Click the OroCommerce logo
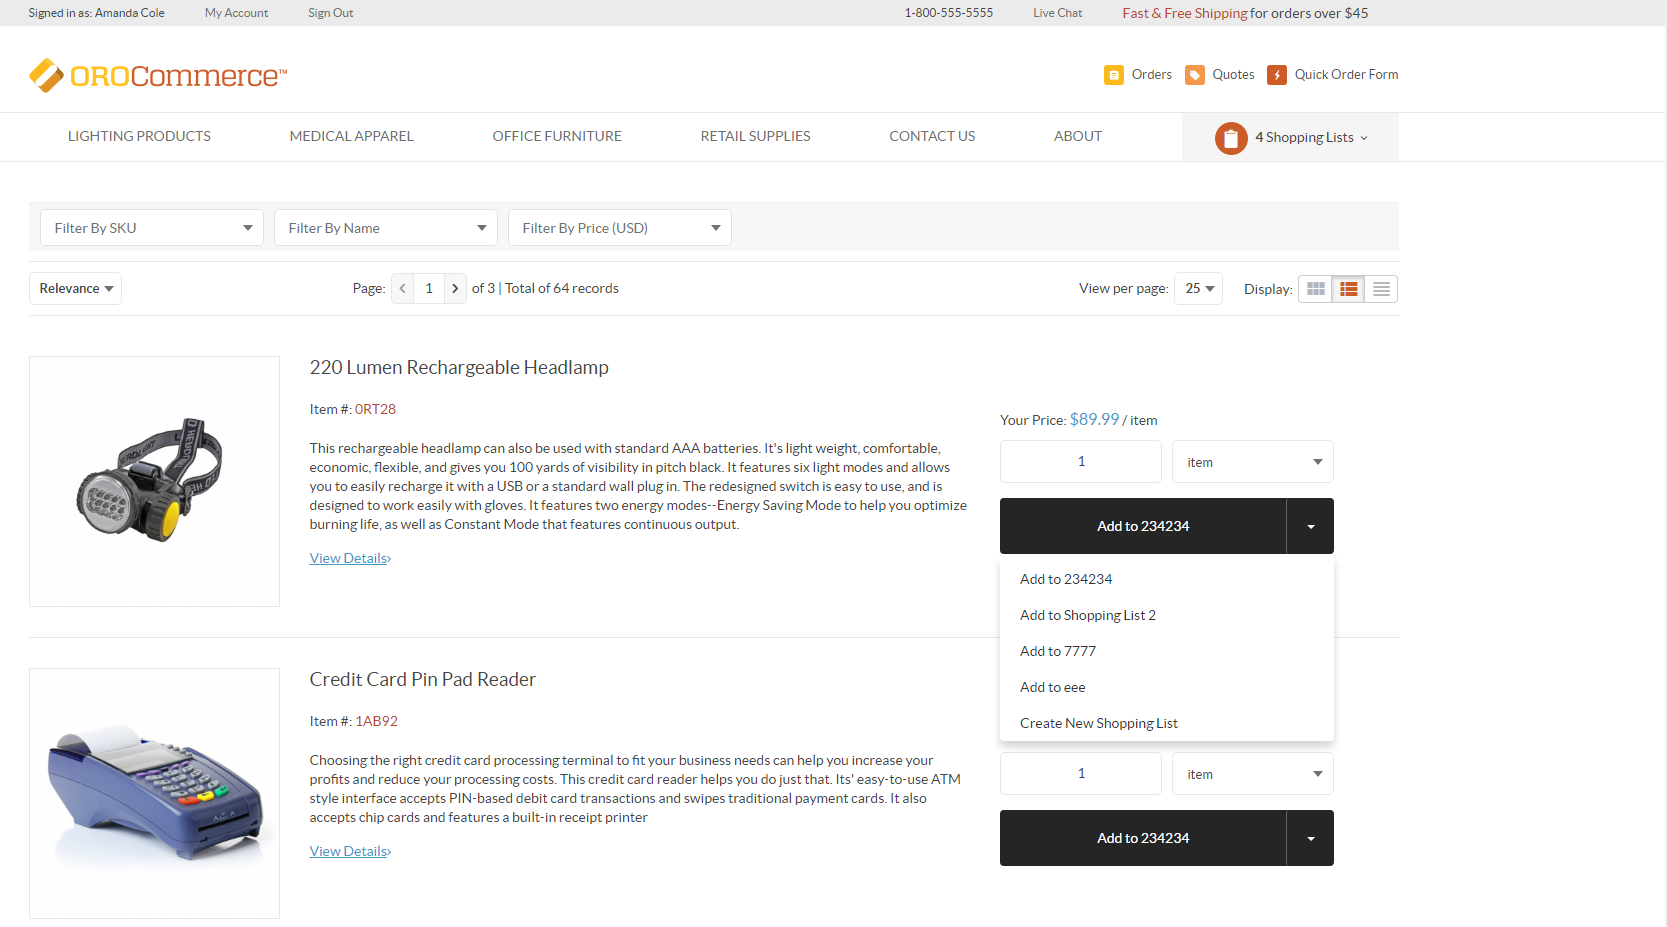Image resolution: width=1667 pixels, height=927 pixels. [x=158, y=75]
